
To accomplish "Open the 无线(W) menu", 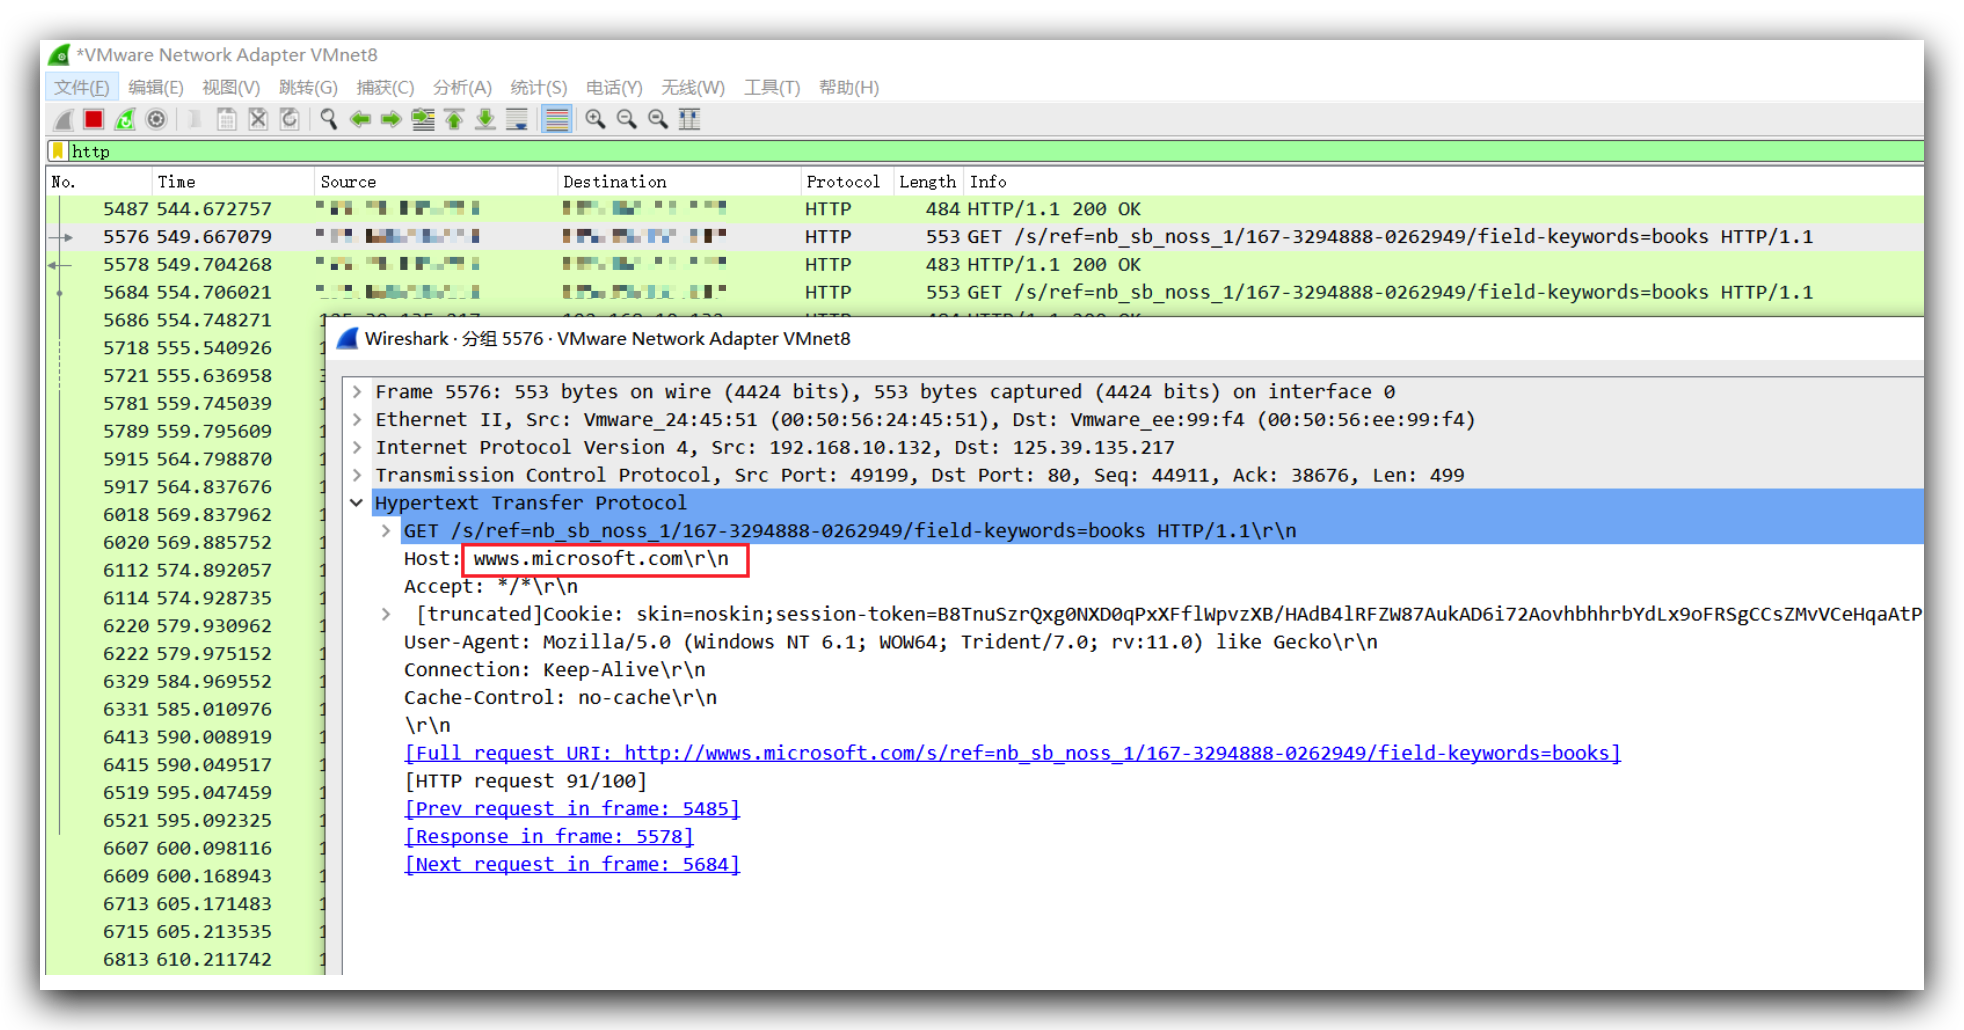I will [693, 88].
